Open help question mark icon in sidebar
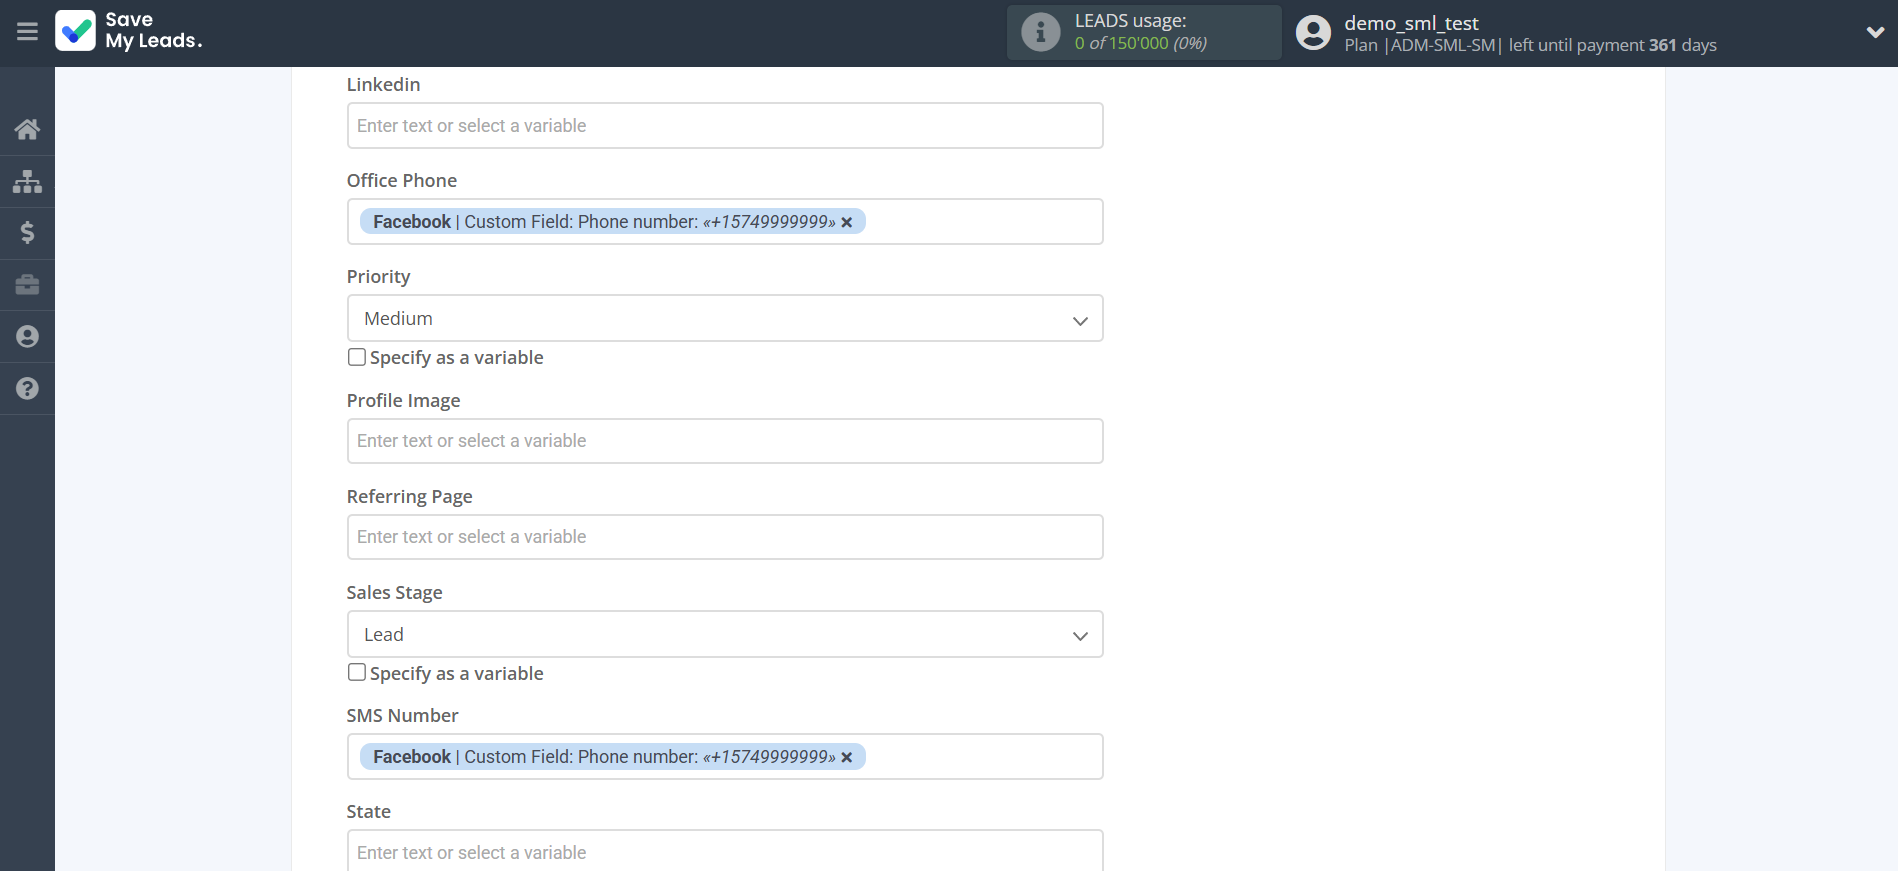This screenshot has width=1898, height=871. click(27, 389)
